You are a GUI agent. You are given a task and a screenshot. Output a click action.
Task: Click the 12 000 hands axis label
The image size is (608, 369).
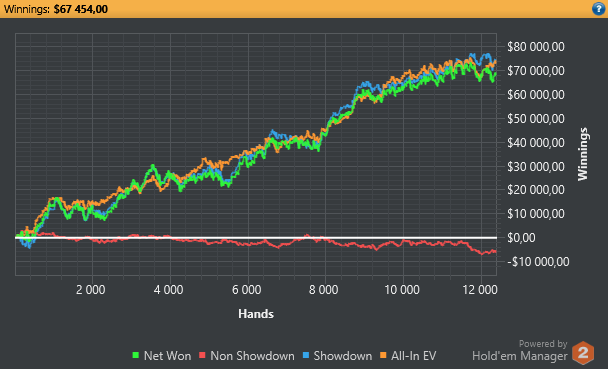480,290
